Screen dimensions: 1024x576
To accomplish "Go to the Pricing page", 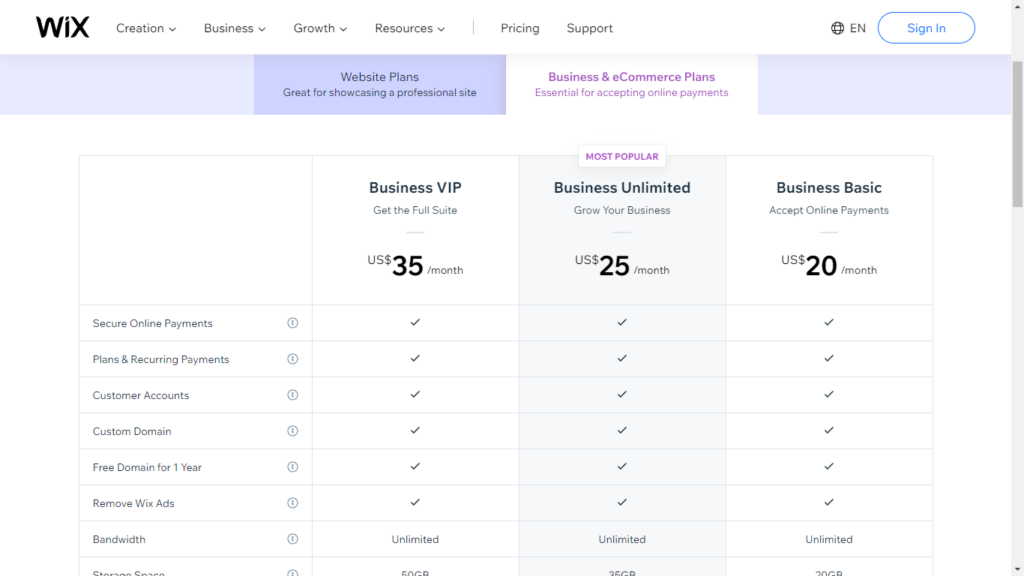I will point(520,28).
